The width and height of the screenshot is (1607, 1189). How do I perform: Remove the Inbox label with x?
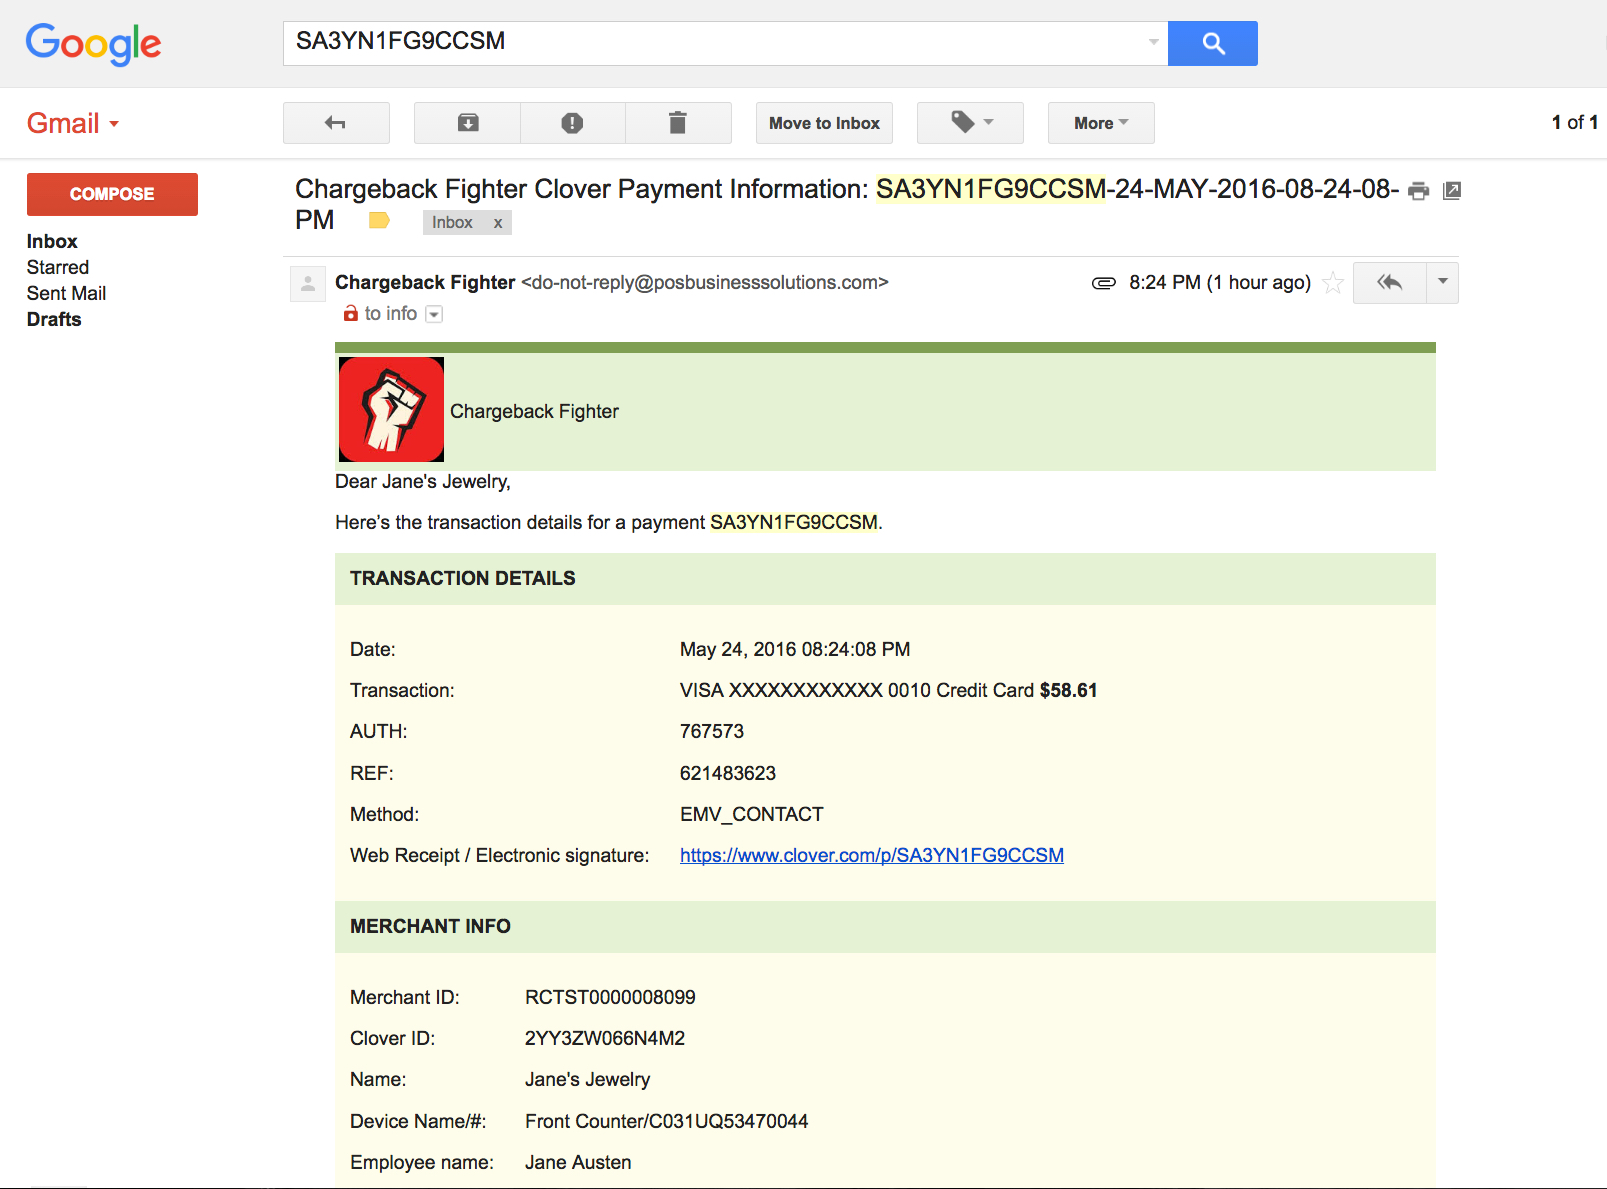click(497, 223)
